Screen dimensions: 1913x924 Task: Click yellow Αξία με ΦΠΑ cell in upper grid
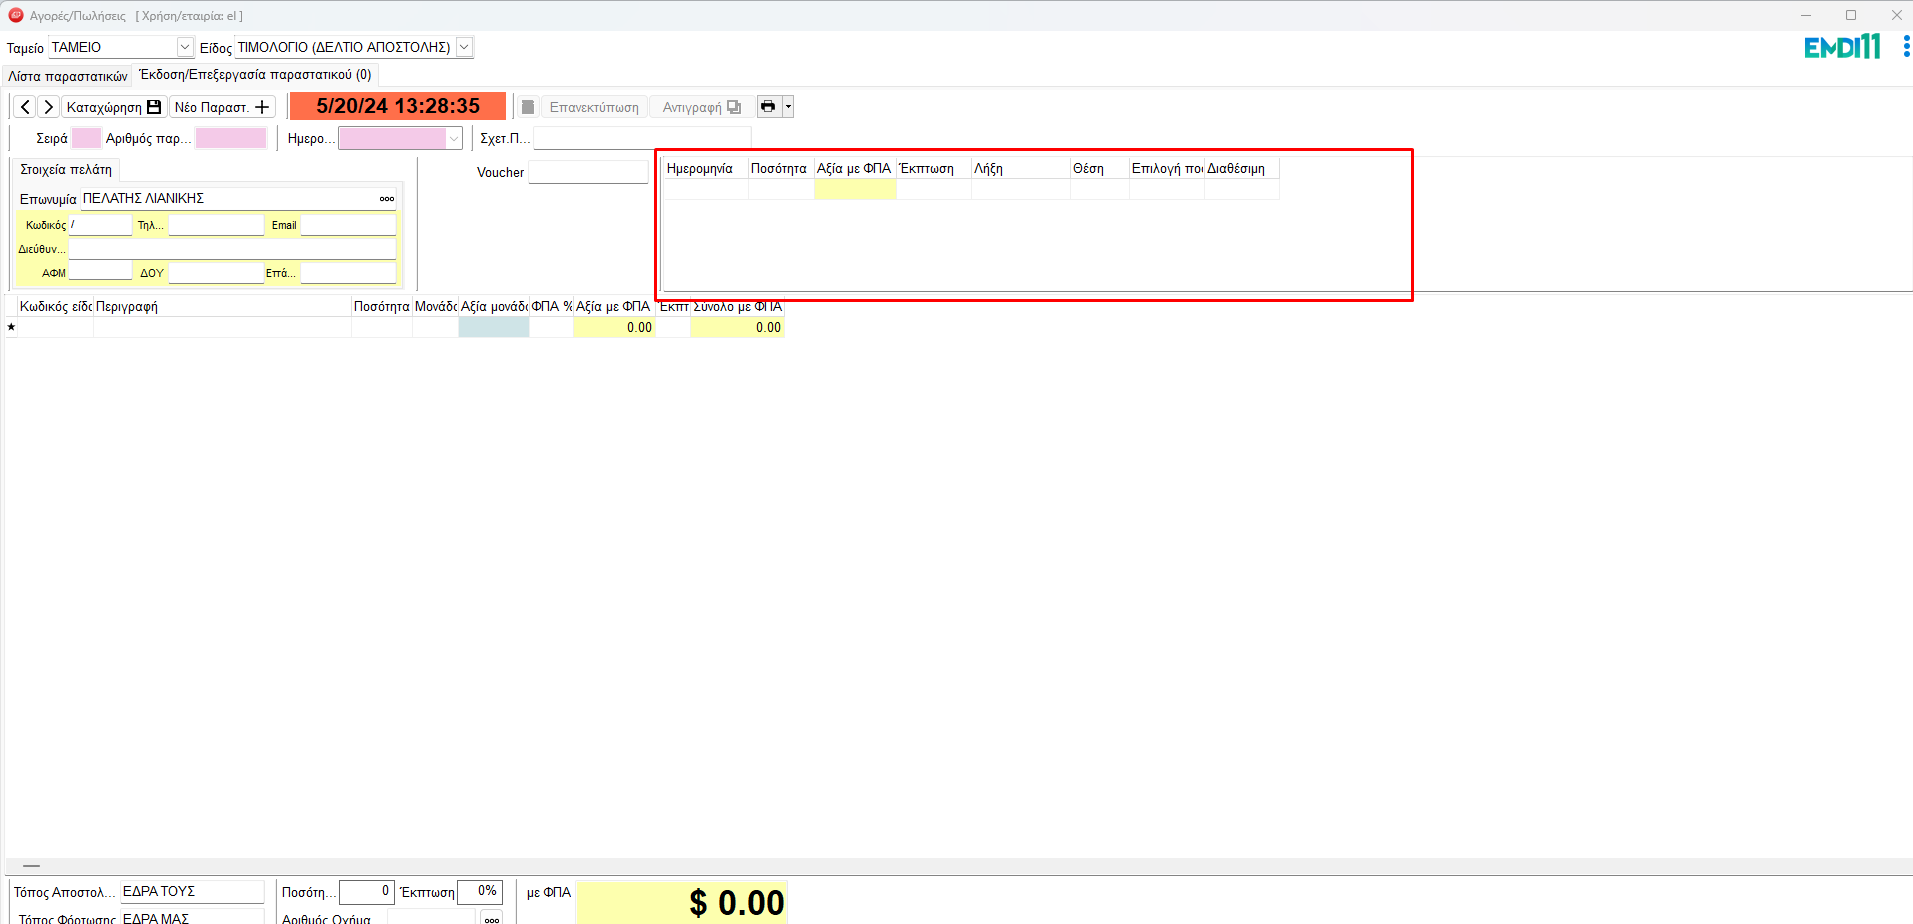coord(855,189)
